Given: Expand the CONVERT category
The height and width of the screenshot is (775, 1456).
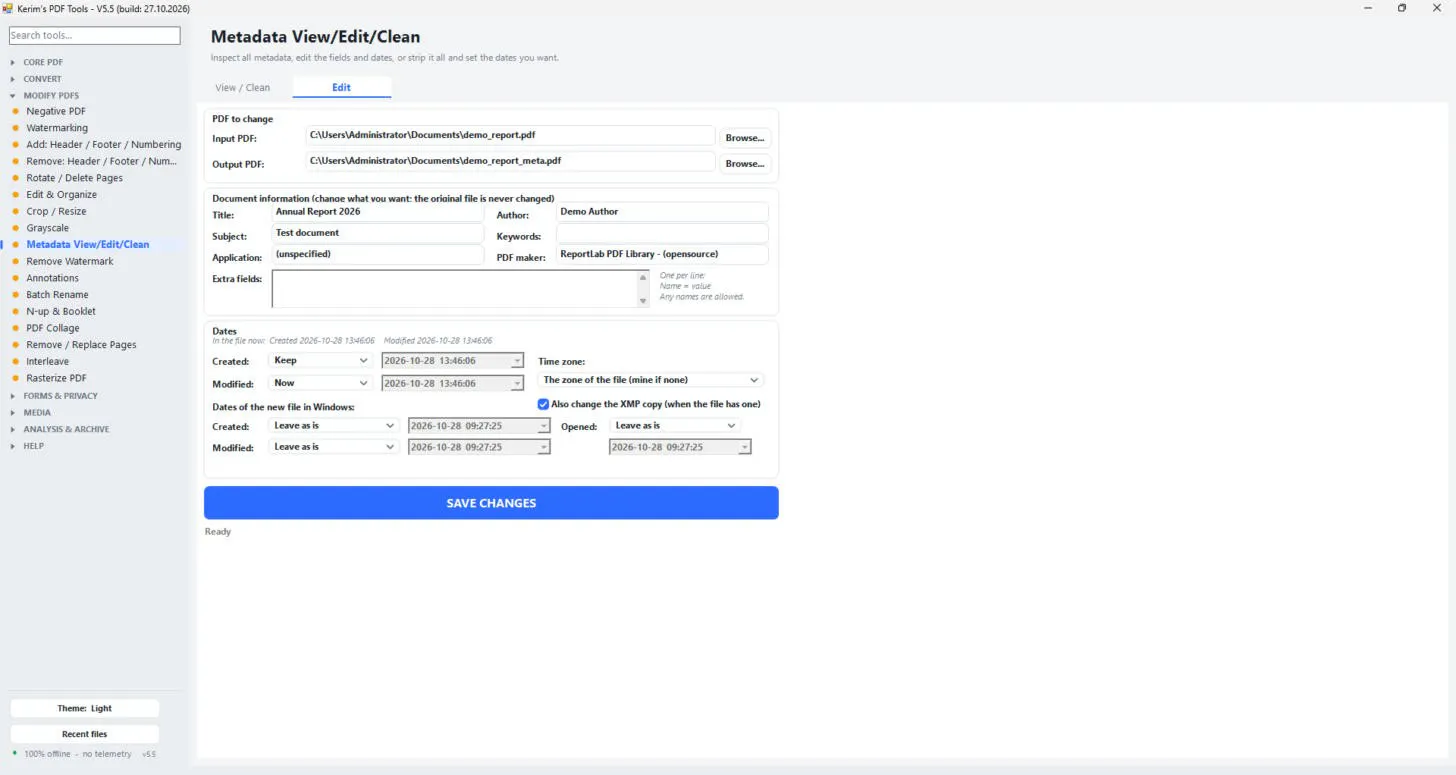Looking at the screenshot, I should point(42,79).
